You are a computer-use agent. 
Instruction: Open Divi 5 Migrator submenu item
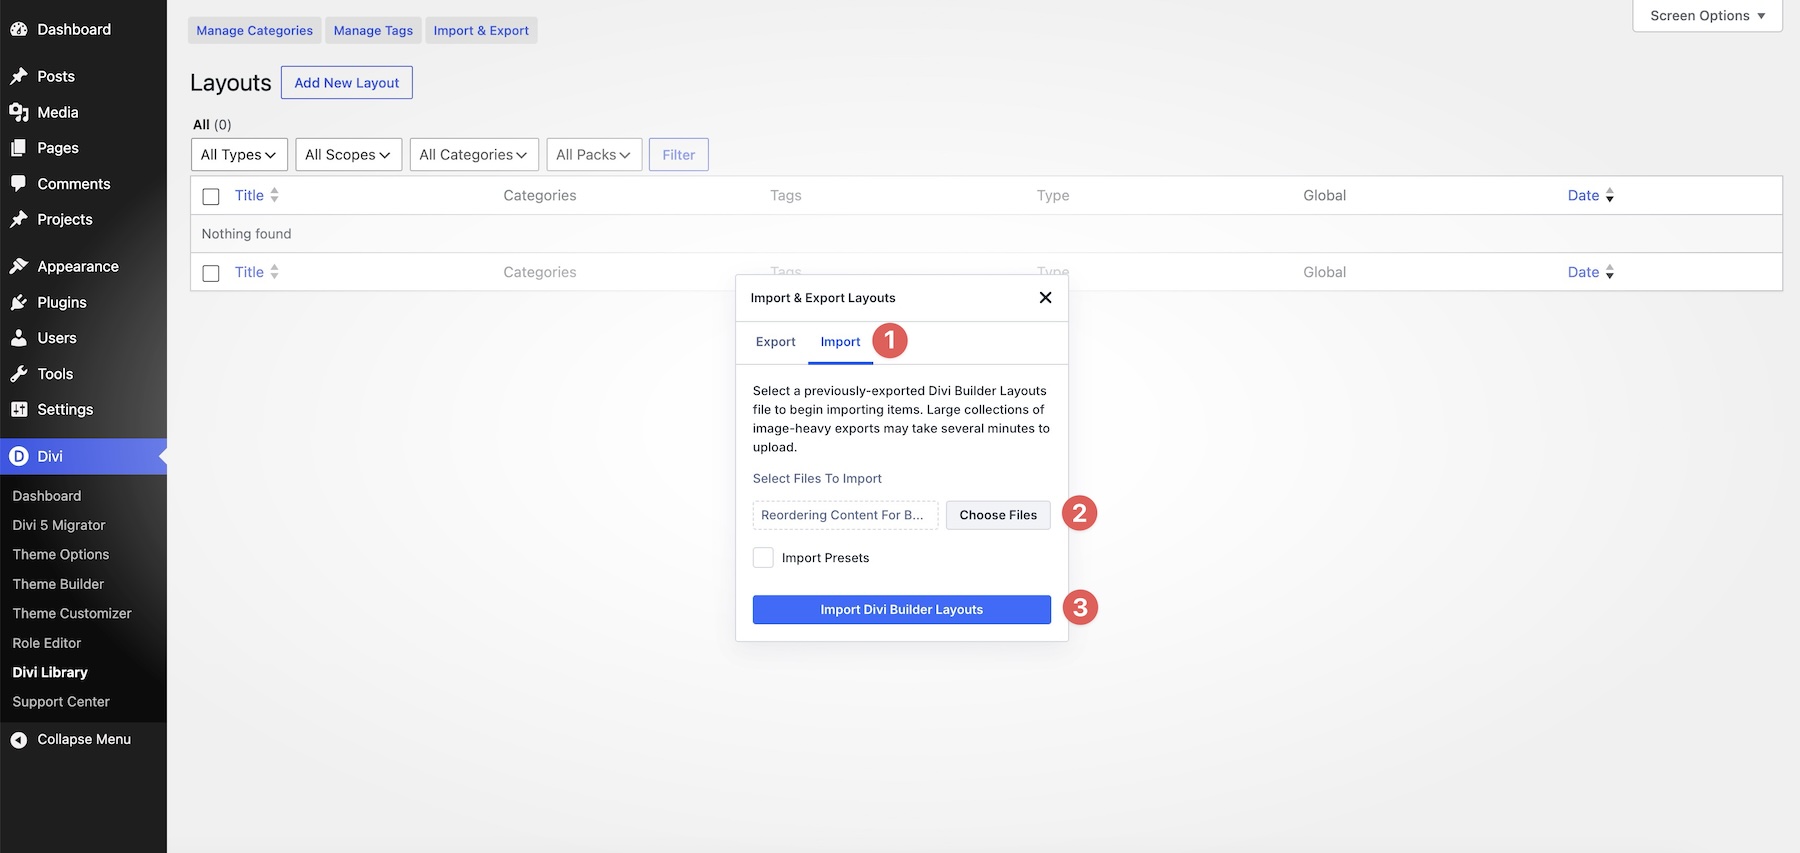59,525
